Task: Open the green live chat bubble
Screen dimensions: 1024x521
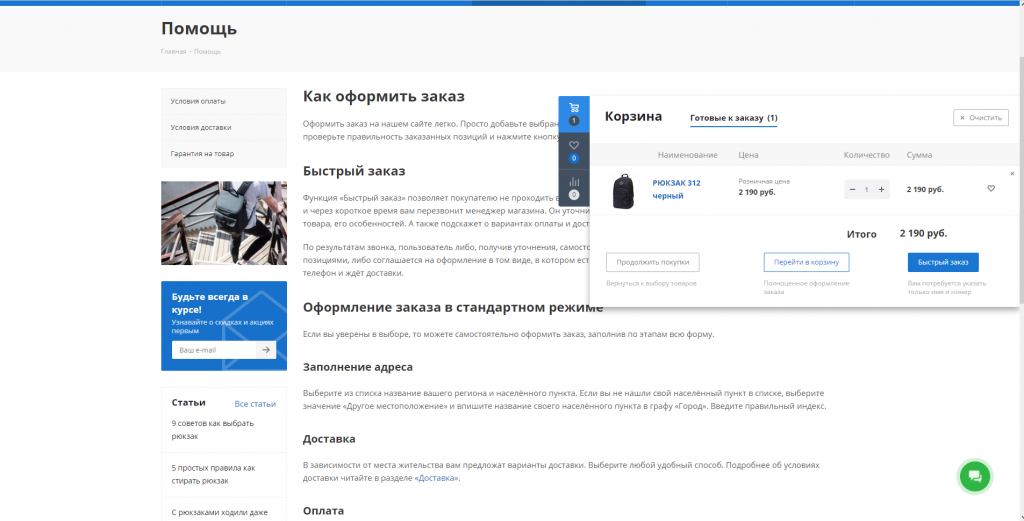Action: tap(974, 477)
